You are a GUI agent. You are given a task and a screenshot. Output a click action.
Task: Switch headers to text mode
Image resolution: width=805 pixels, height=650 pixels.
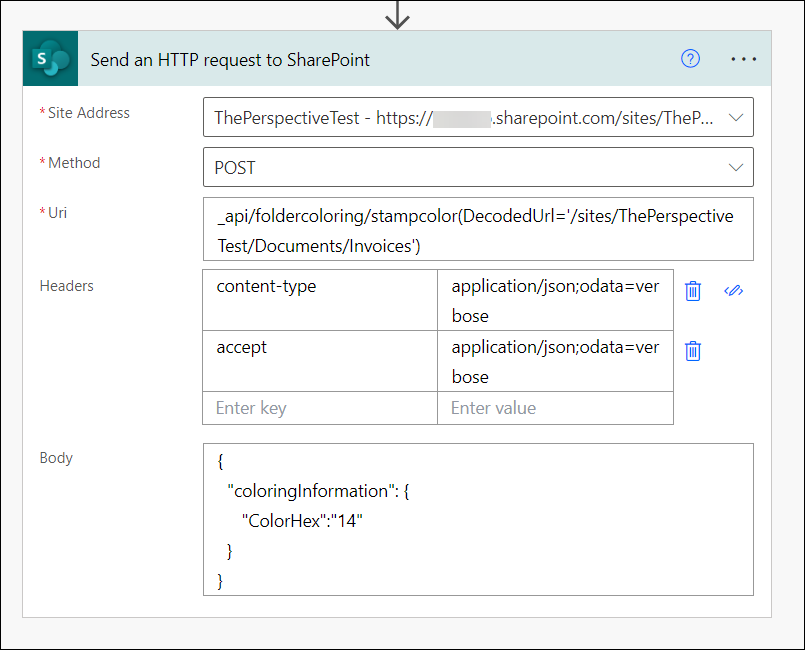pos(733,291)
